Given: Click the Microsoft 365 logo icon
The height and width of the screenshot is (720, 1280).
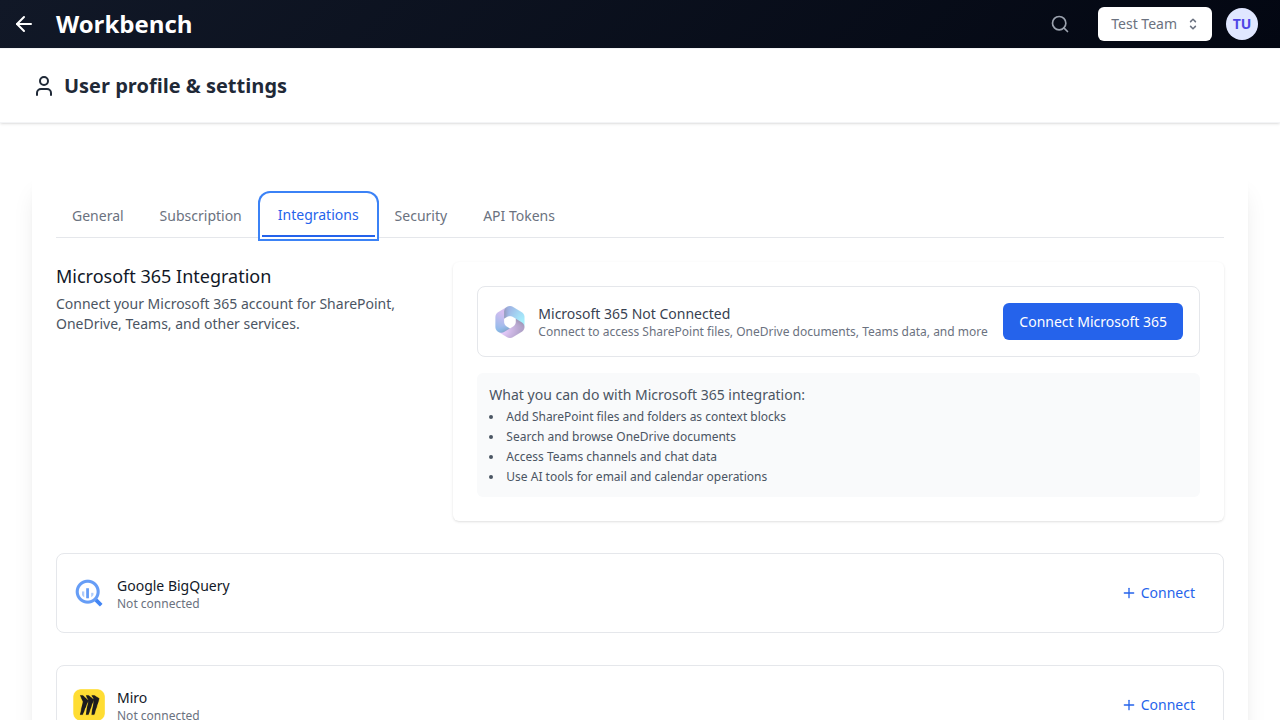Looking at the screenshot, I should coord(510,321).
